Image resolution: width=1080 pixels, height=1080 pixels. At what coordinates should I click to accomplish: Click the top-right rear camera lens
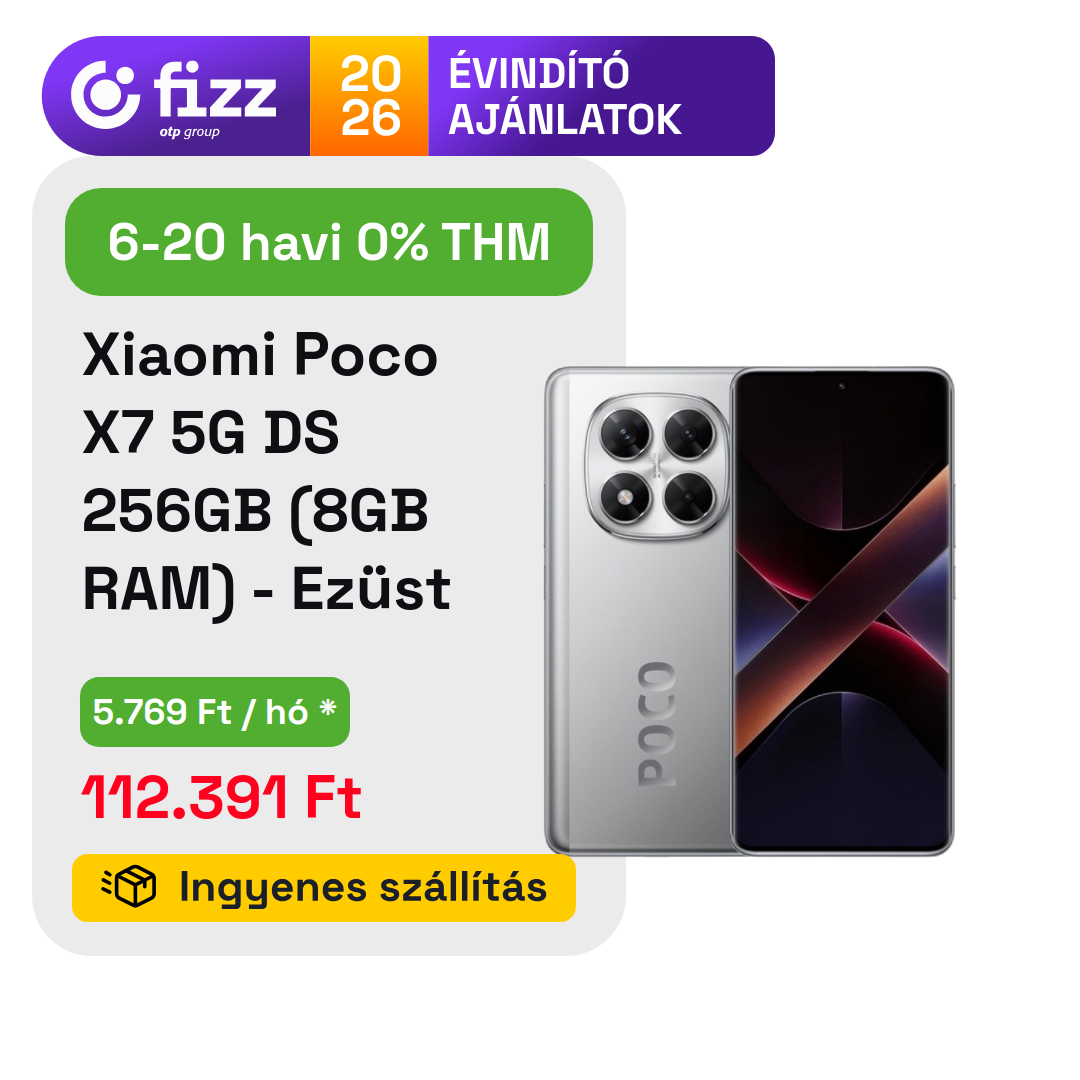click(x=688, y=434)
